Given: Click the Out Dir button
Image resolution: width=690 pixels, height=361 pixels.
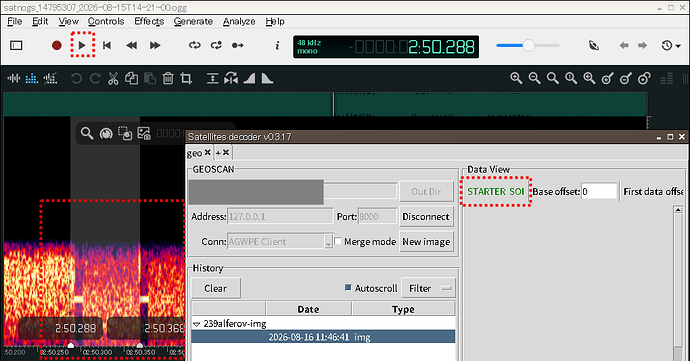Looking at the screenshot, I should 426,192.
